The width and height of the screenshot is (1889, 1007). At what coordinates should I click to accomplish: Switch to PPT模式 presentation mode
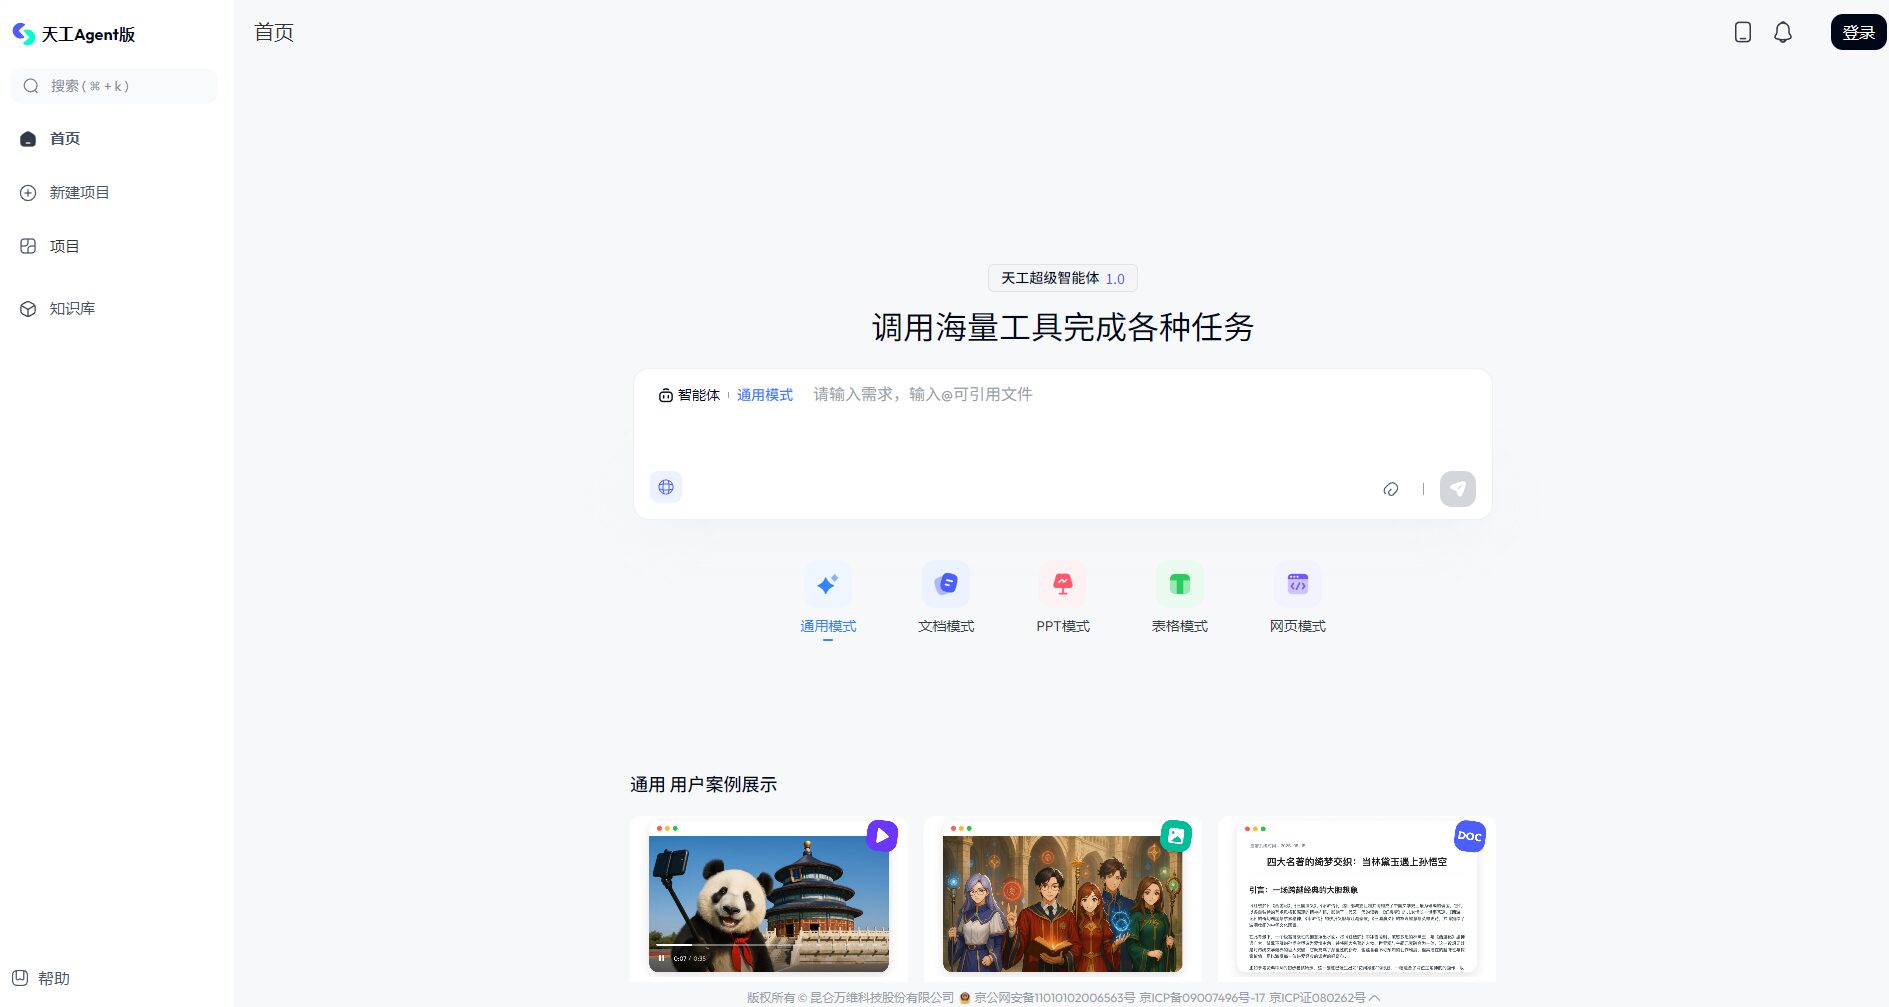1062,585
